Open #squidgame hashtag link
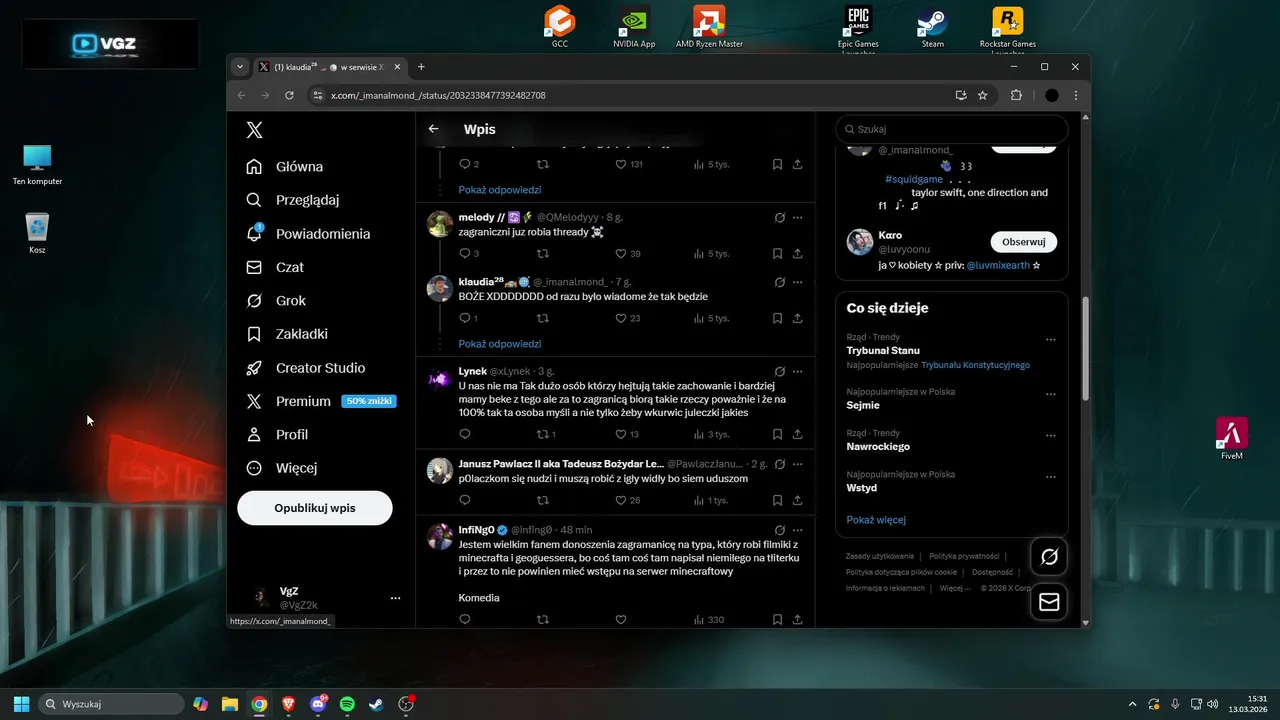The image size is (1280, 720). pyautogui.click(x=914, y=179)
